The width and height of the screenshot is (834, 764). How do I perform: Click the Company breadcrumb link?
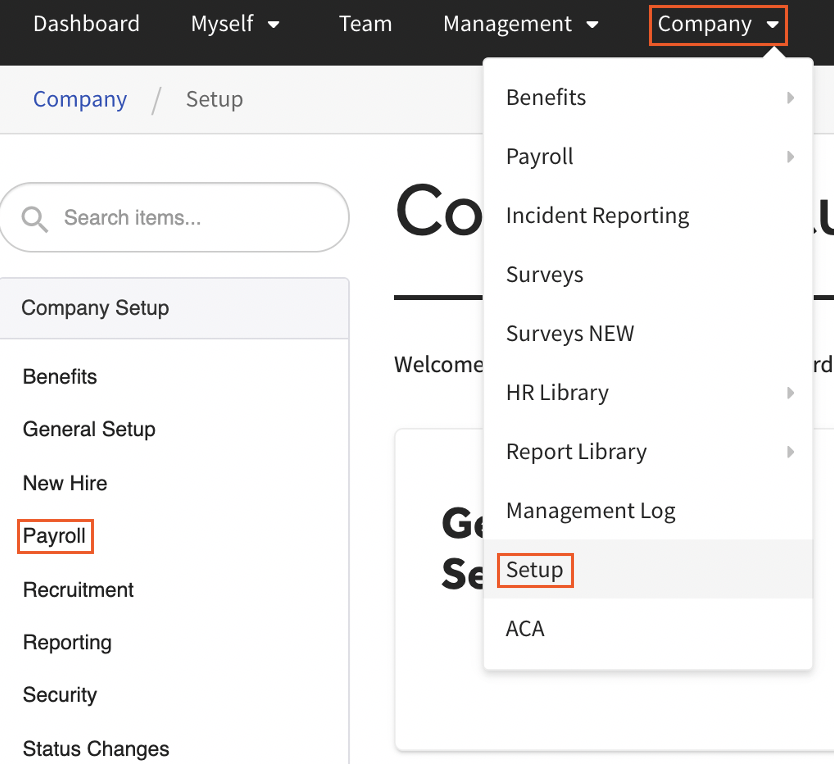pyautogui.click(x=80, y=99)
